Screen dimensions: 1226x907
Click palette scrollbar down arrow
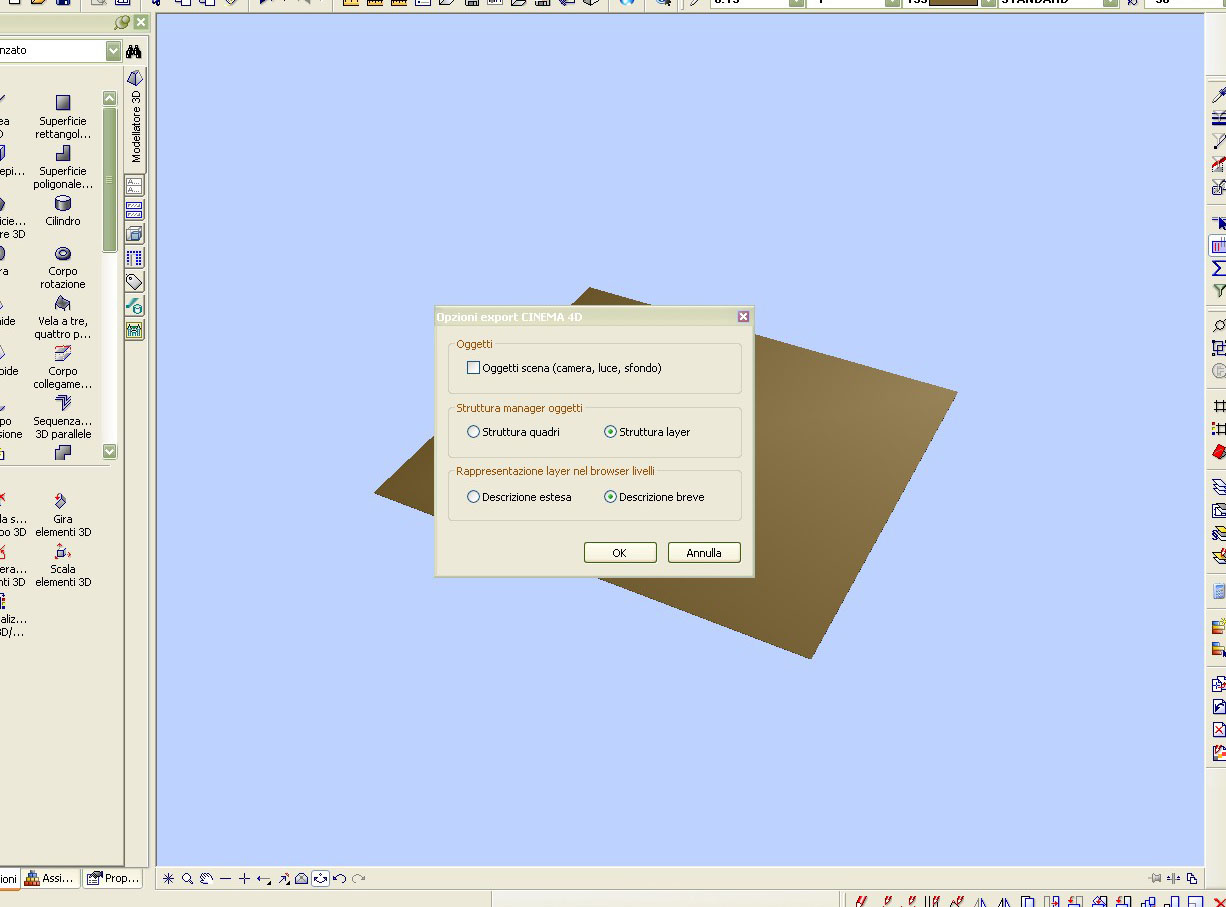[x=110, y=451]
